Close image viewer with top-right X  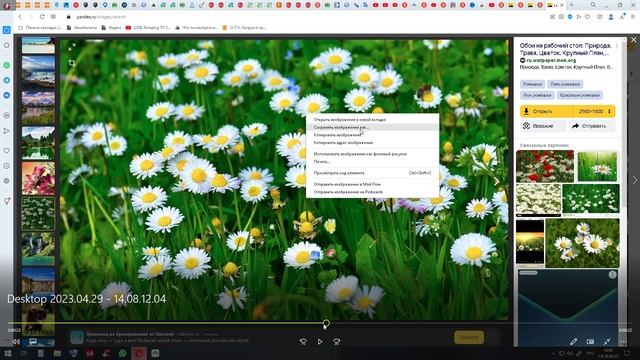point(633,40)
